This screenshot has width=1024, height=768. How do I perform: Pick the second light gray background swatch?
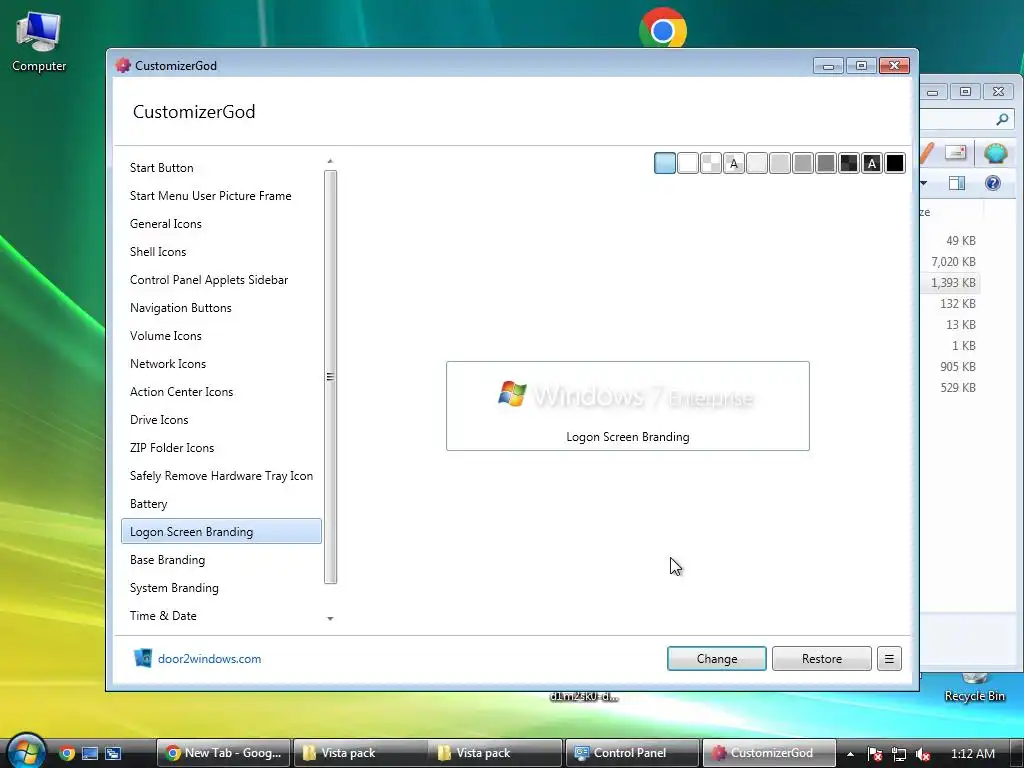(x=780, y=163)
